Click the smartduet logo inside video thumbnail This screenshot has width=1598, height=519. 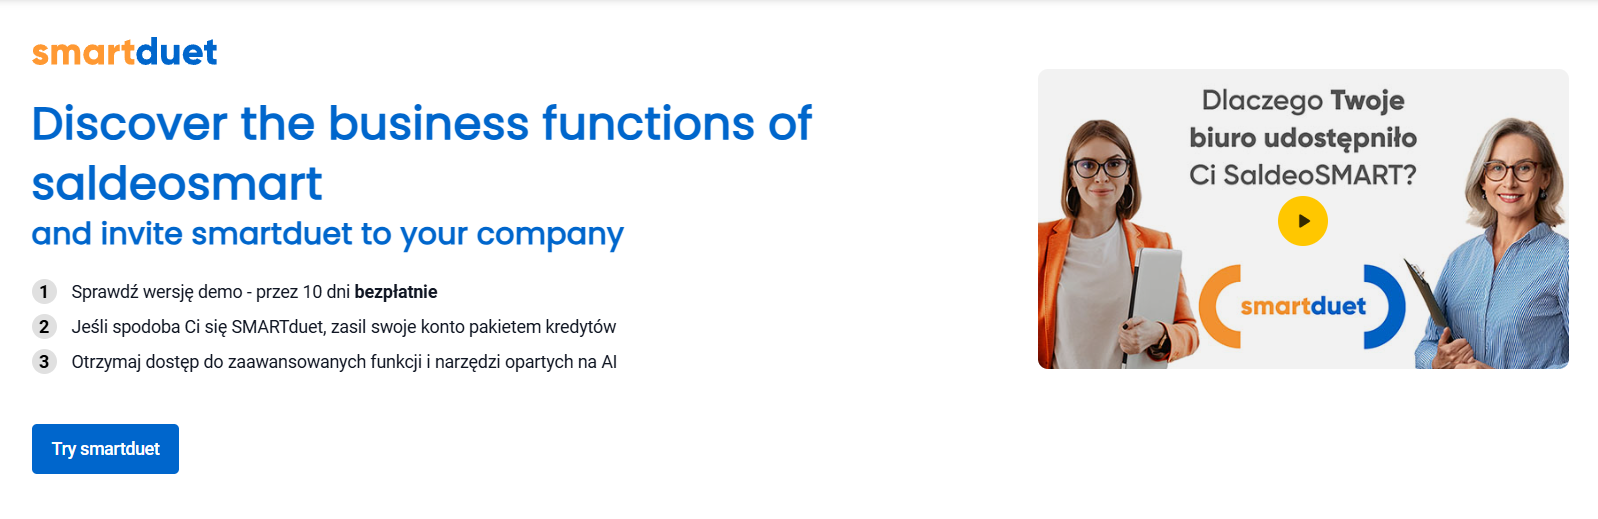point(1303,306)
